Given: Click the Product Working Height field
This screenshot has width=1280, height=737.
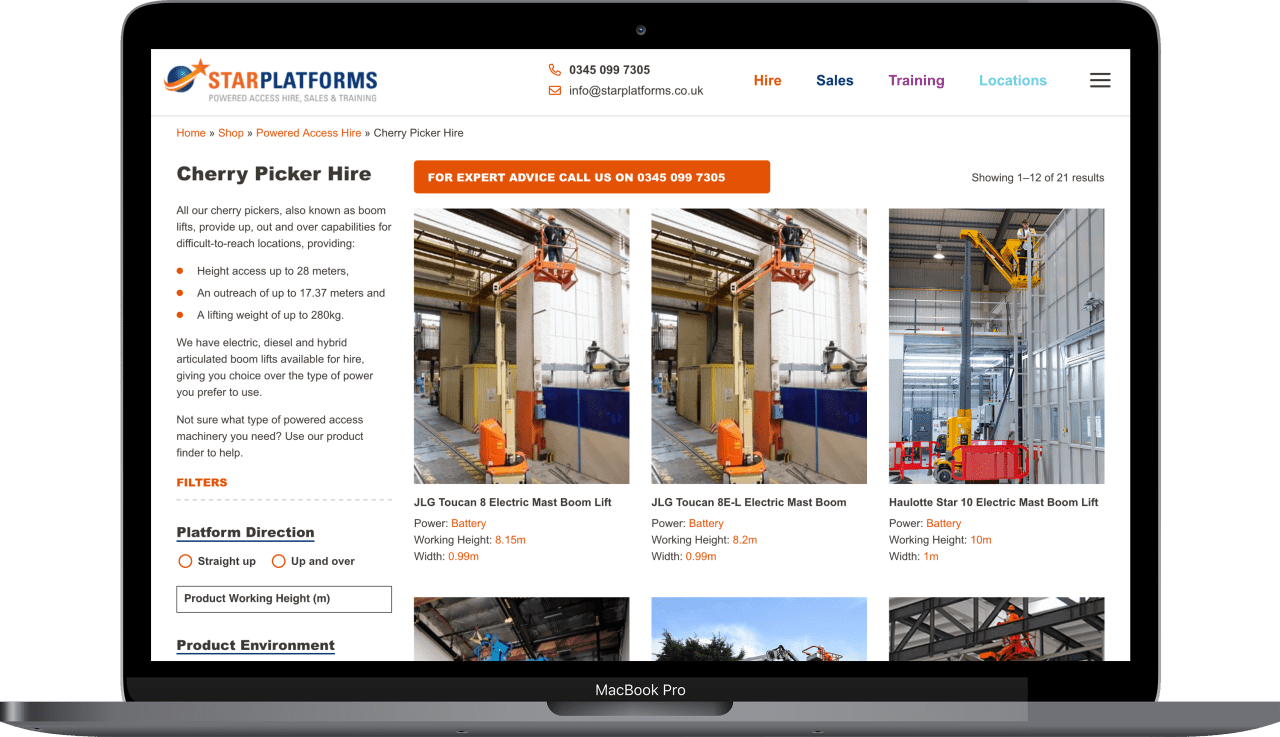Looking at the screenshot, I should click(284, 599).
